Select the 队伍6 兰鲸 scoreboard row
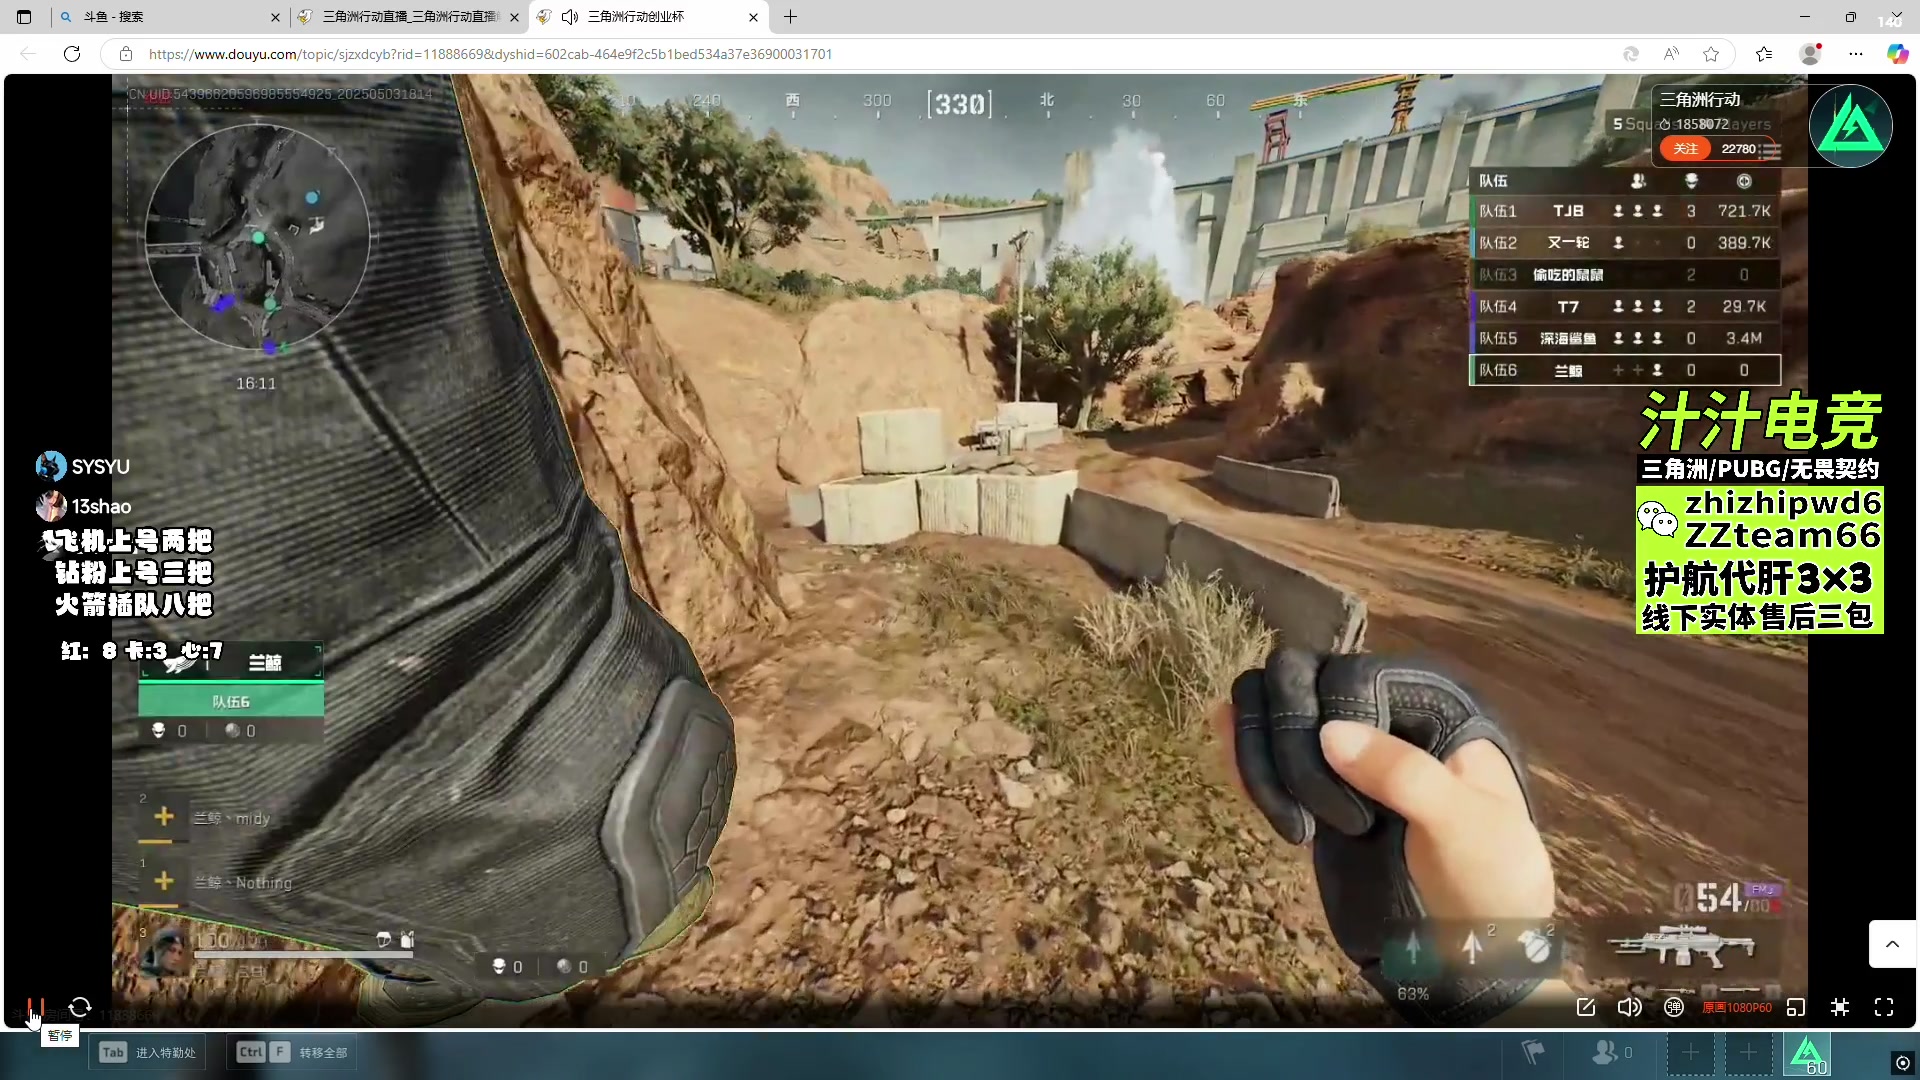 click(x=1625, y=370)
